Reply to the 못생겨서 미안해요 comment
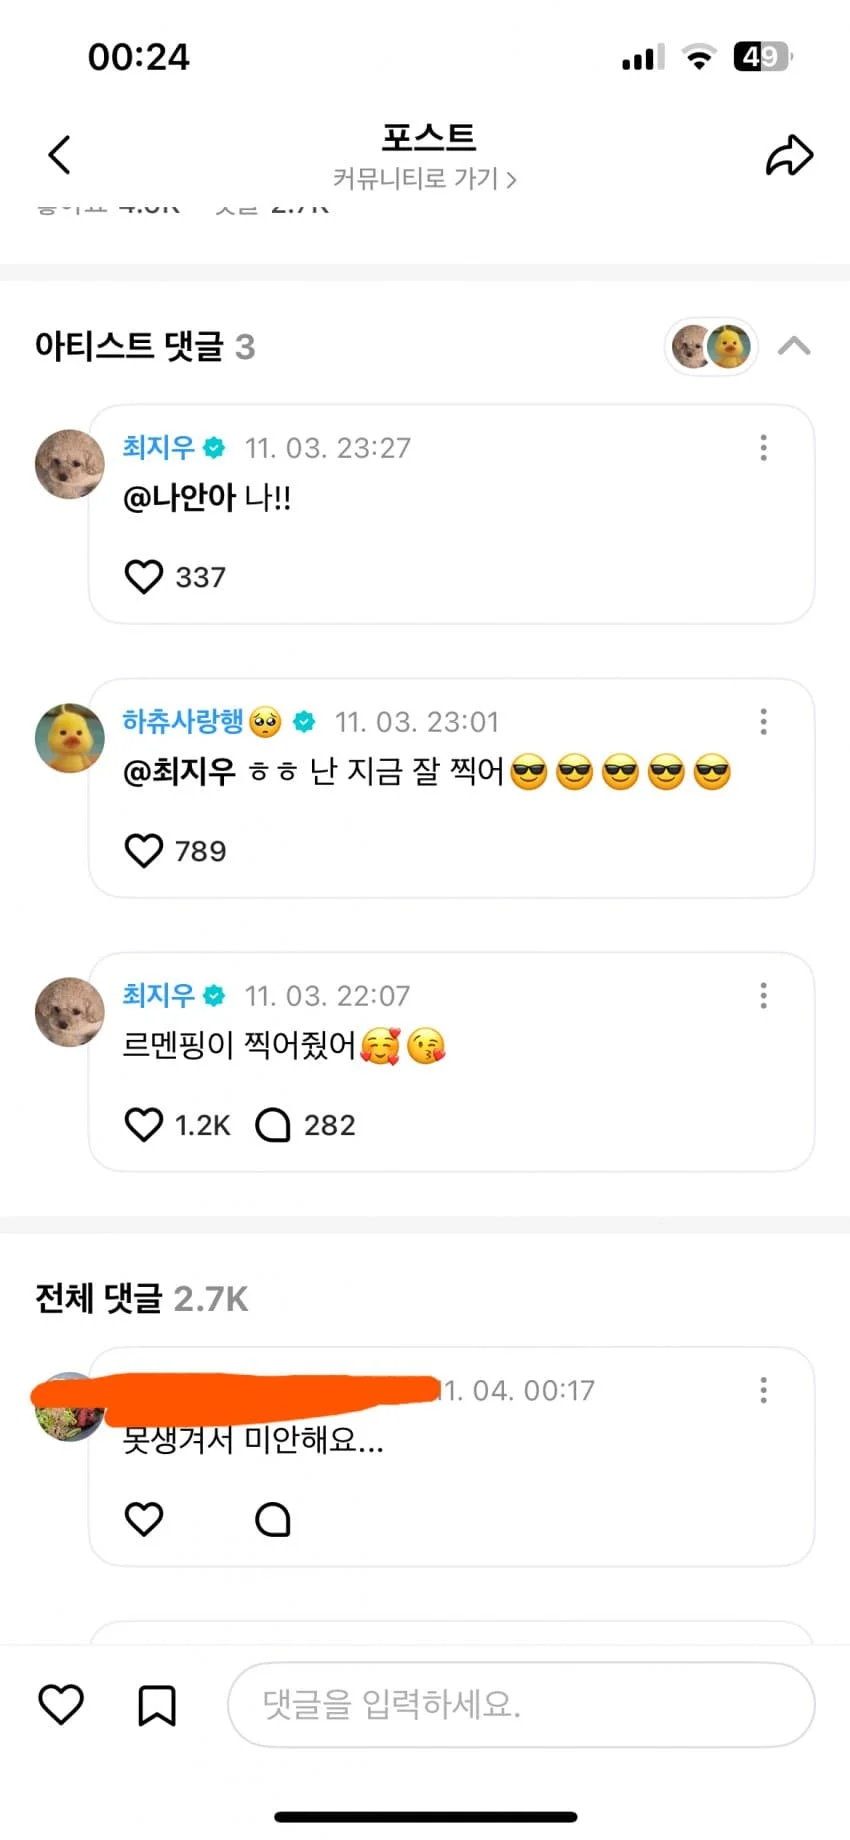The image size is (850, 1840). (x=273, y=1518)
